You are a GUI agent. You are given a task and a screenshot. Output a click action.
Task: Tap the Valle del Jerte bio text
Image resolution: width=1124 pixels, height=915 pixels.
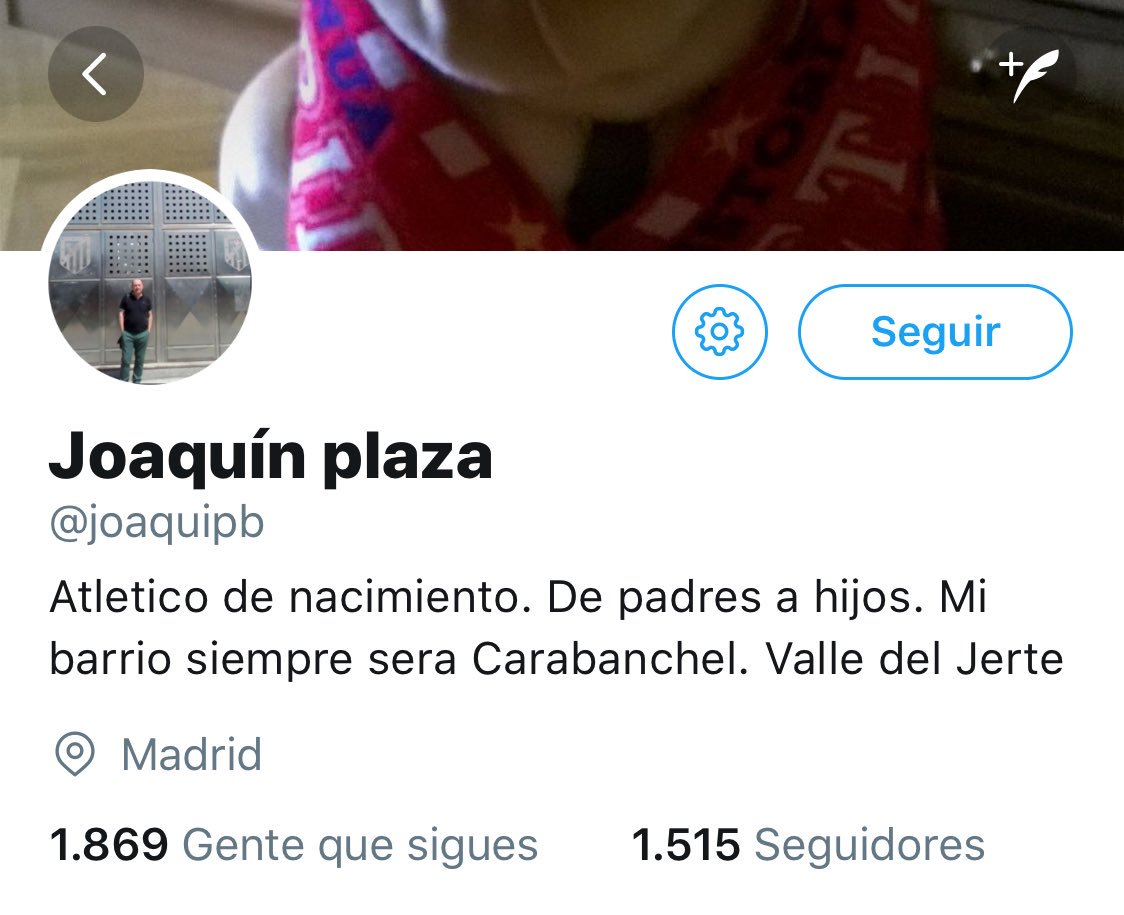[914, 658]
